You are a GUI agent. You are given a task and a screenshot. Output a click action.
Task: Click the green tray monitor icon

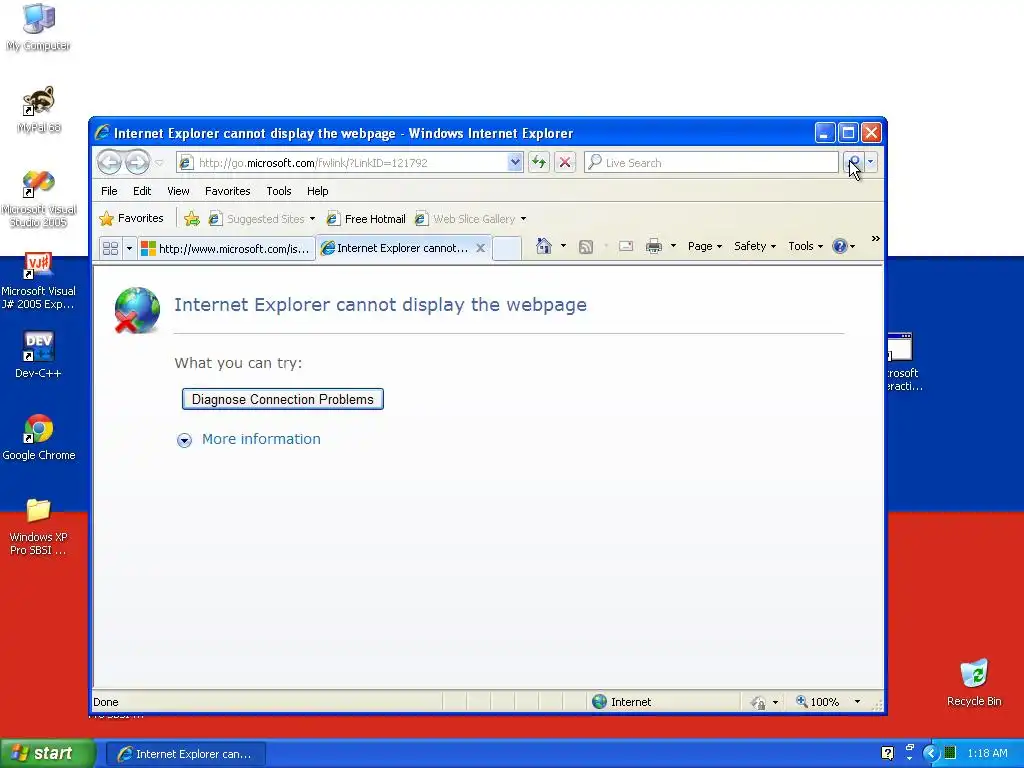tap(951, 753)
